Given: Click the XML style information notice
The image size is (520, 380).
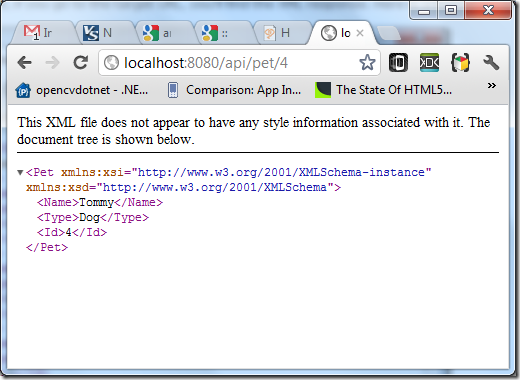Looking at the screenshot, I should pos(253,131).
